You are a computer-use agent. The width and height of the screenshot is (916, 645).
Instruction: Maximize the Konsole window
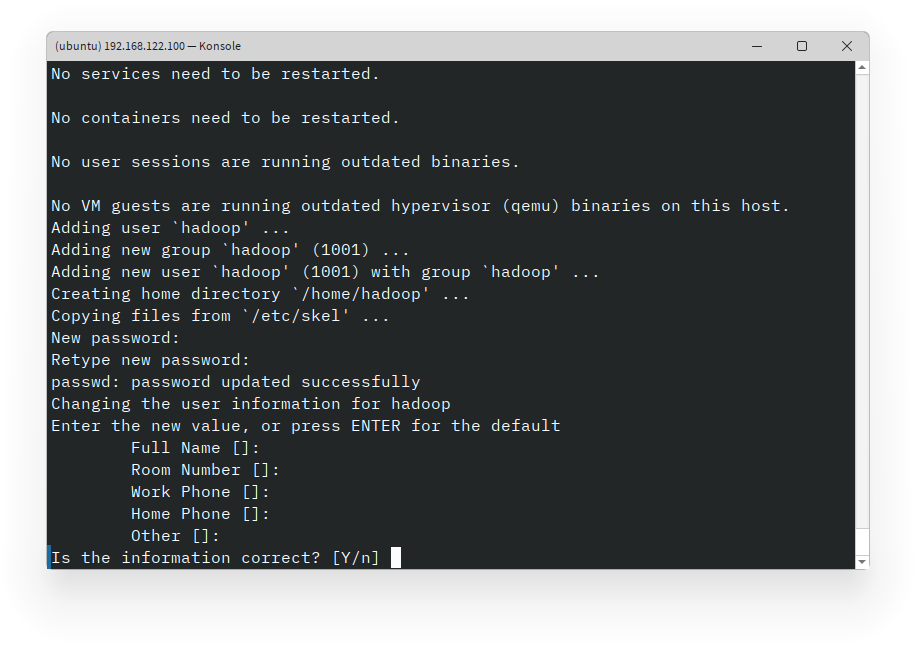pyautogui.click(x=802, y=46)
